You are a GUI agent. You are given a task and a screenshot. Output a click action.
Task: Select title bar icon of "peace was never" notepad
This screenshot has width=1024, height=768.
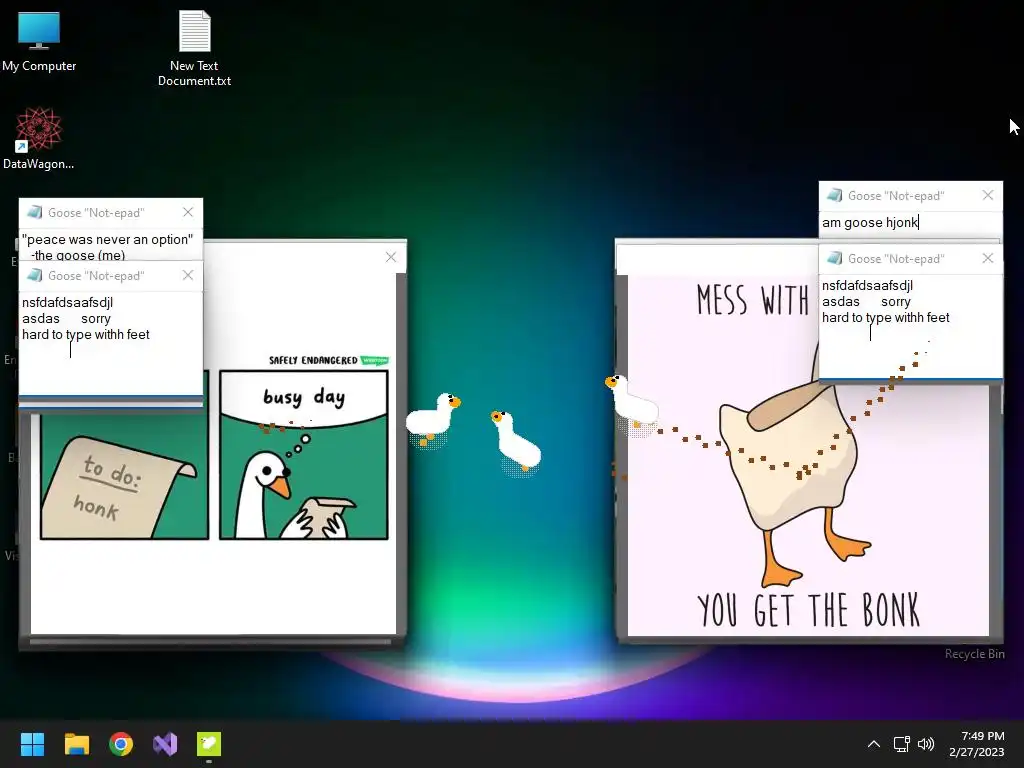coord(35,212)
